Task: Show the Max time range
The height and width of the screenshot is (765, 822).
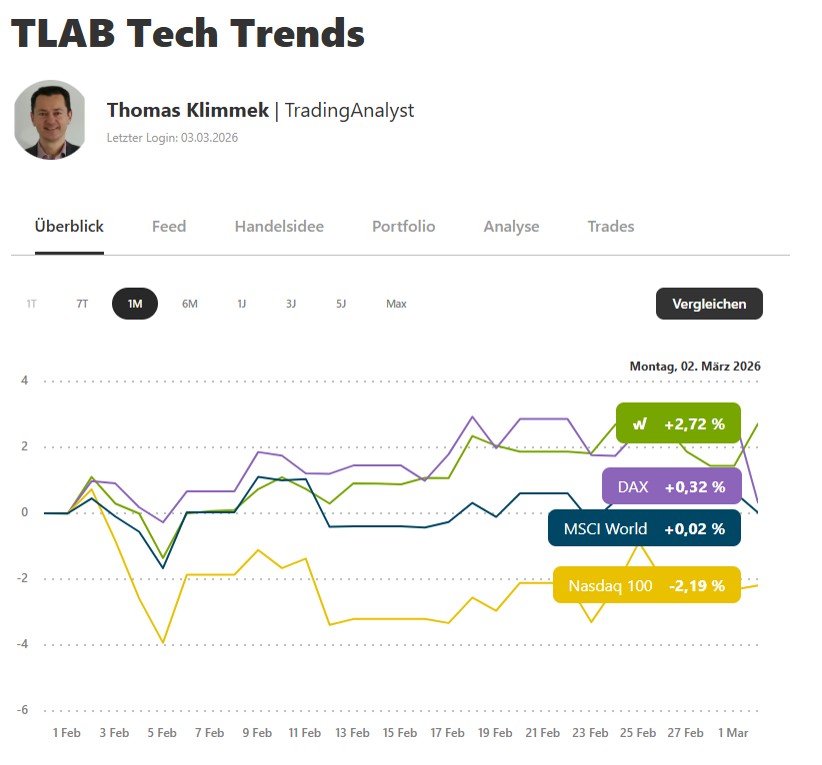Action: click(396, 304)
